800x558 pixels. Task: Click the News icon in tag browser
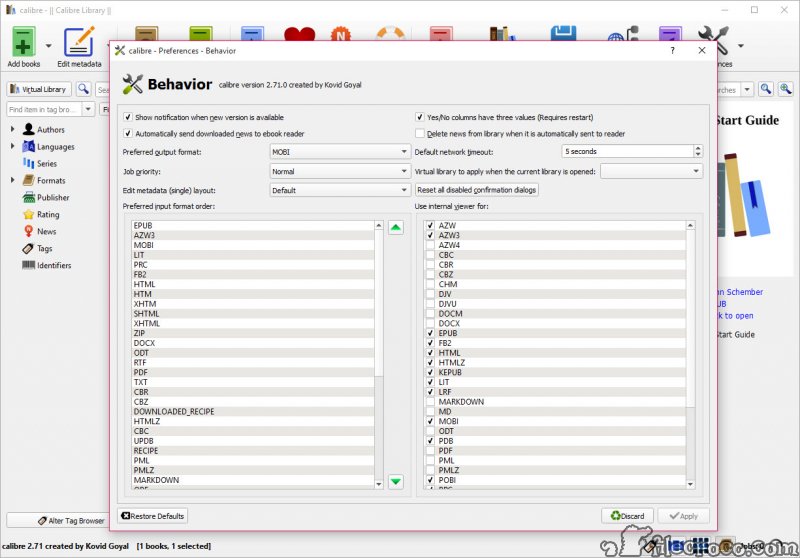pos(29,231)
